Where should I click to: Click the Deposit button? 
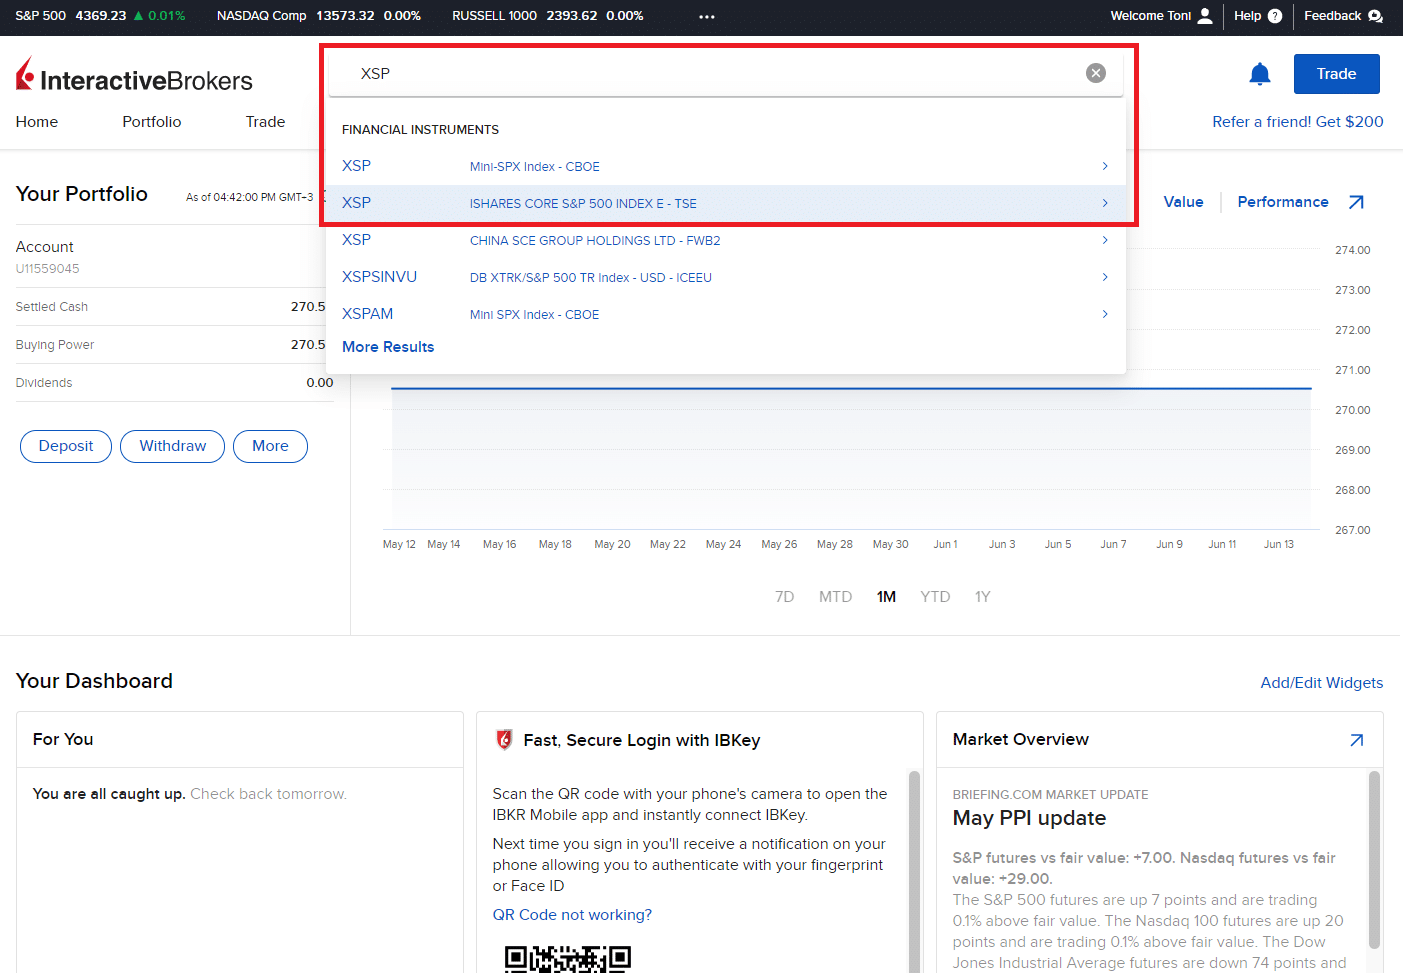click(x=66, y=446)
